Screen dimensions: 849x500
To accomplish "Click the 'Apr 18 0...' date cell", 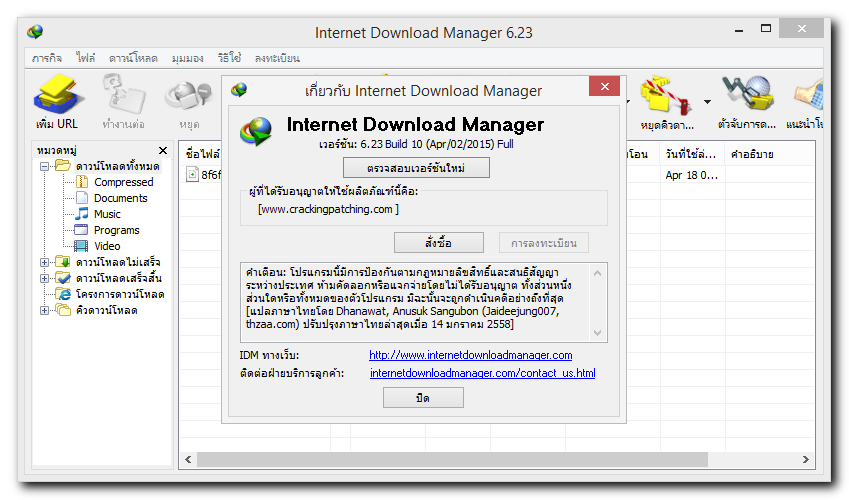I will pyautogui.click(x=692, y=175).
